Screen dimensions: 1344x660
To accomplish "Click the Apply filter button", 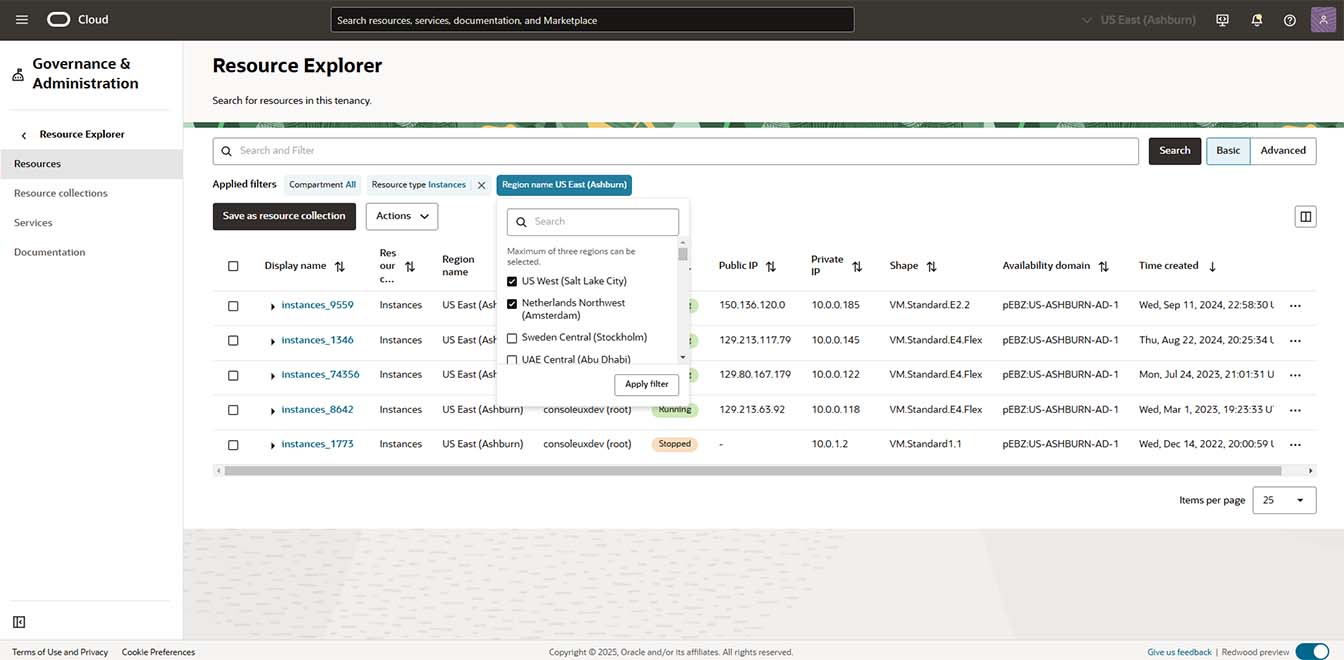I will [646, 385].
